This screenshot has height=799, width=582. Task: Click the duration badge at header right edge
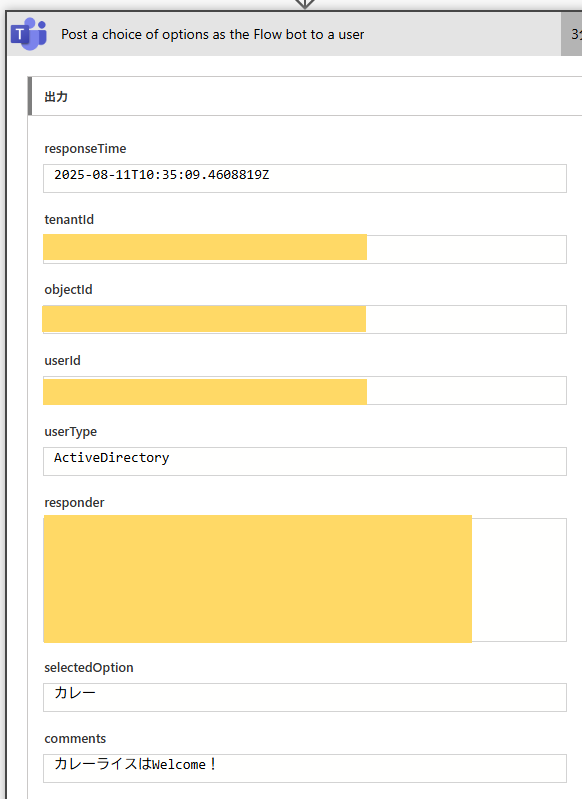572,34
